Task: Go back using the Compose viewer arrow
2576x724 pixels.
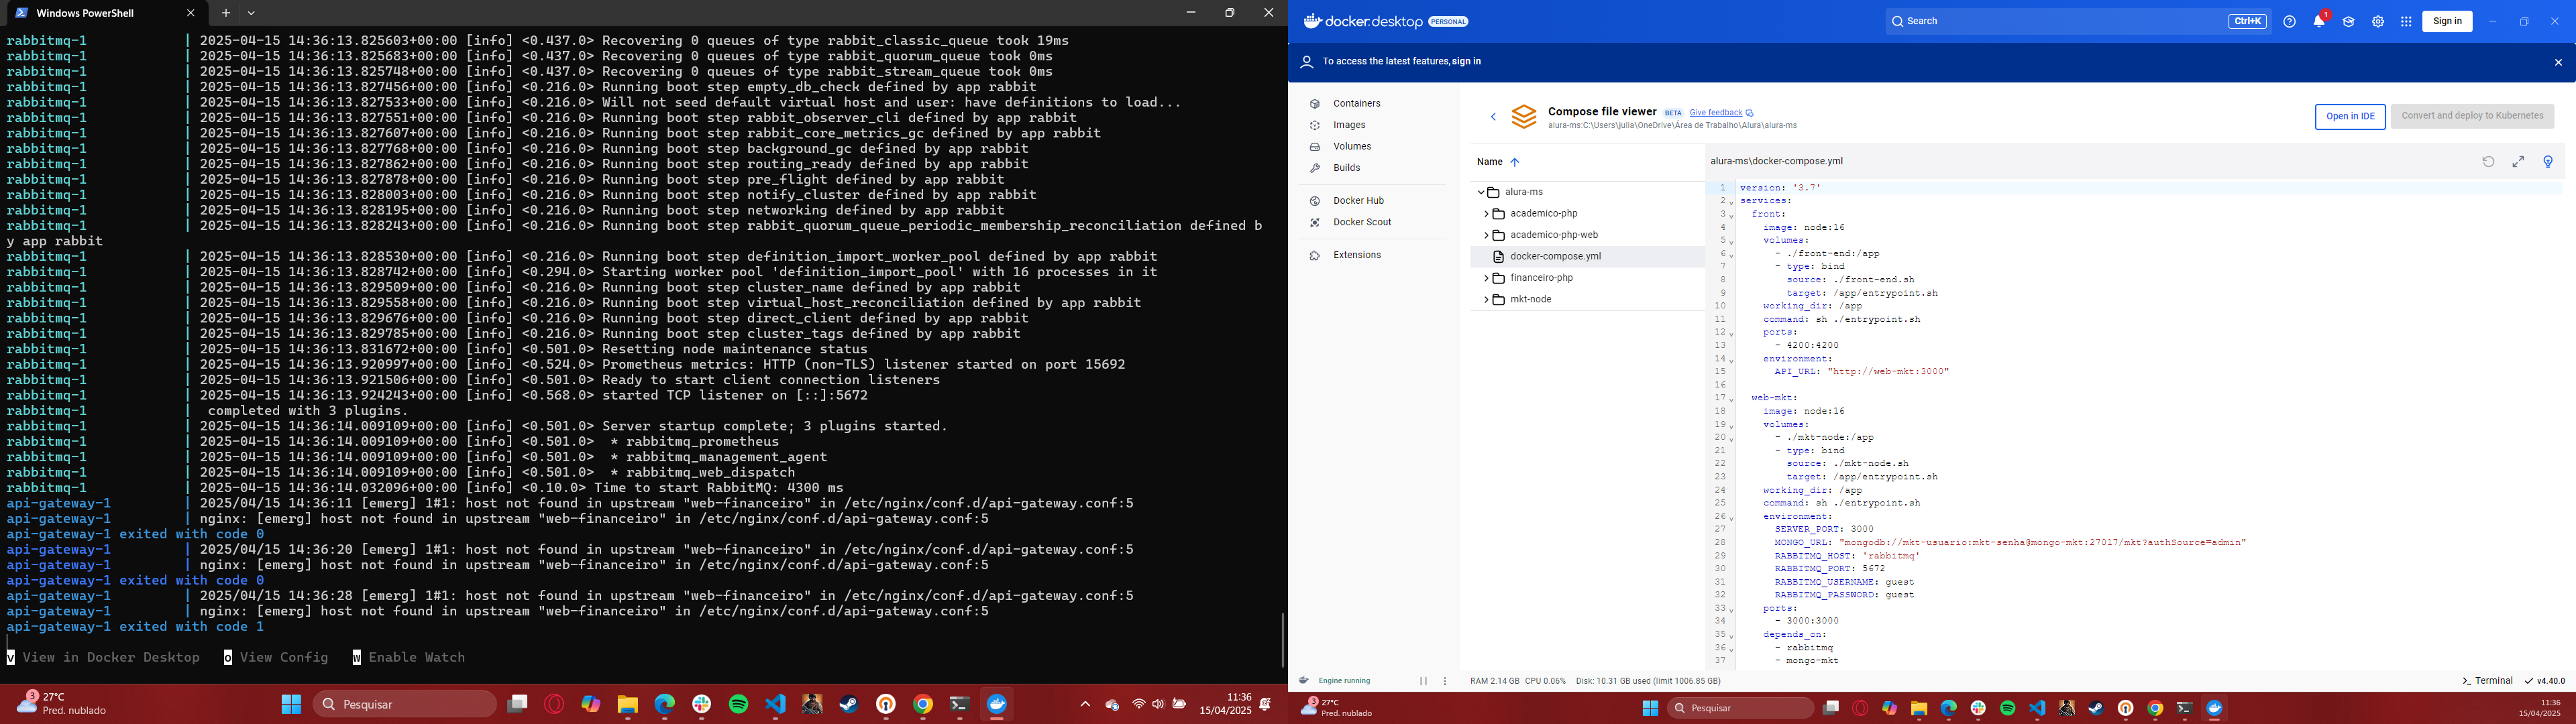Action: point(1493,117)
